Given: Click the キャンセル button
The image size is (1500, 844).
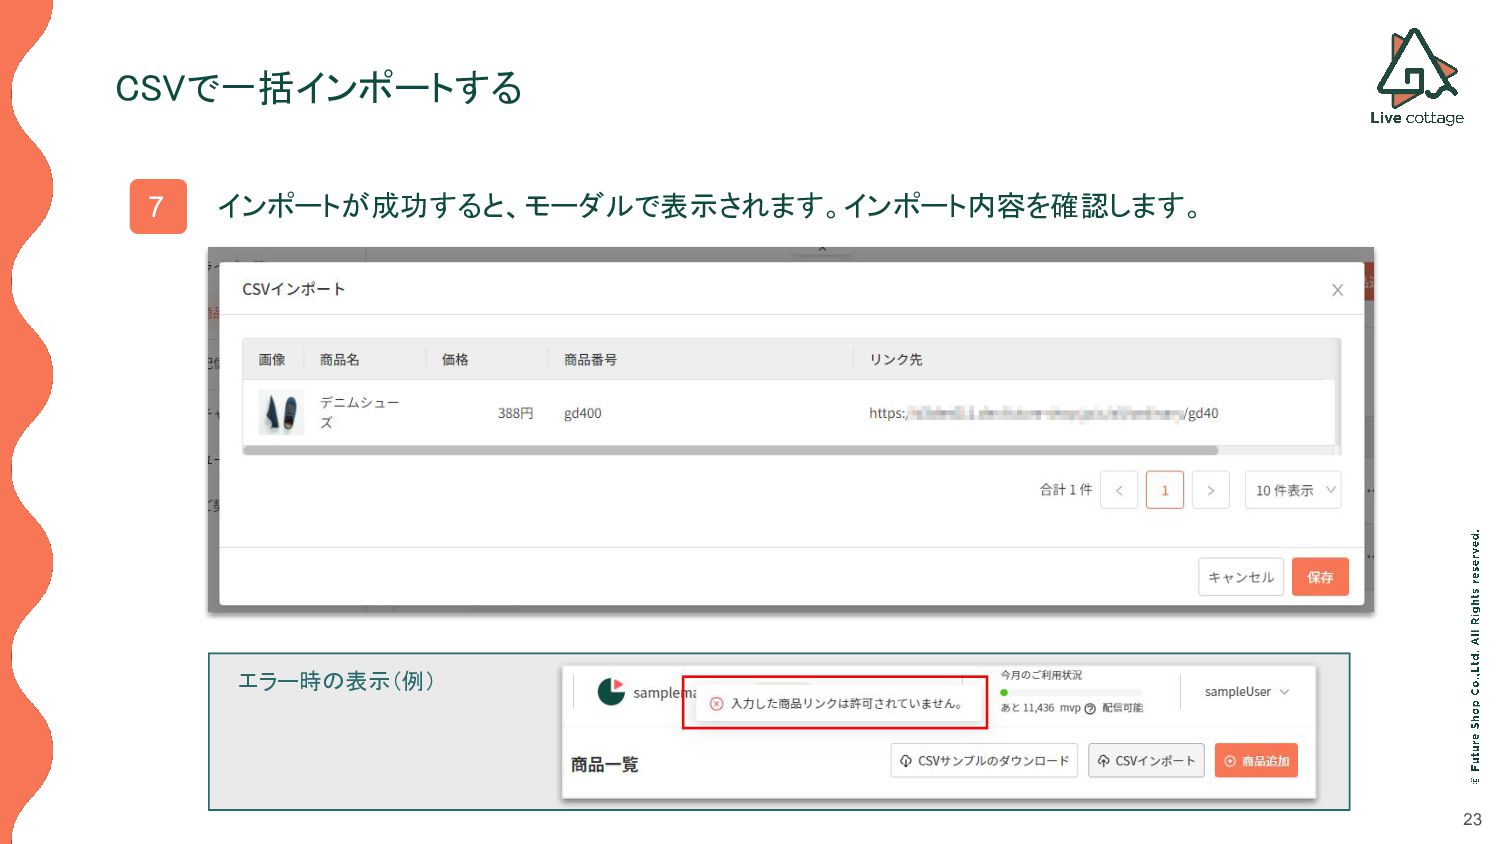Looking at the screenshot, I should pyautogui.click(x=1241, y=577).
